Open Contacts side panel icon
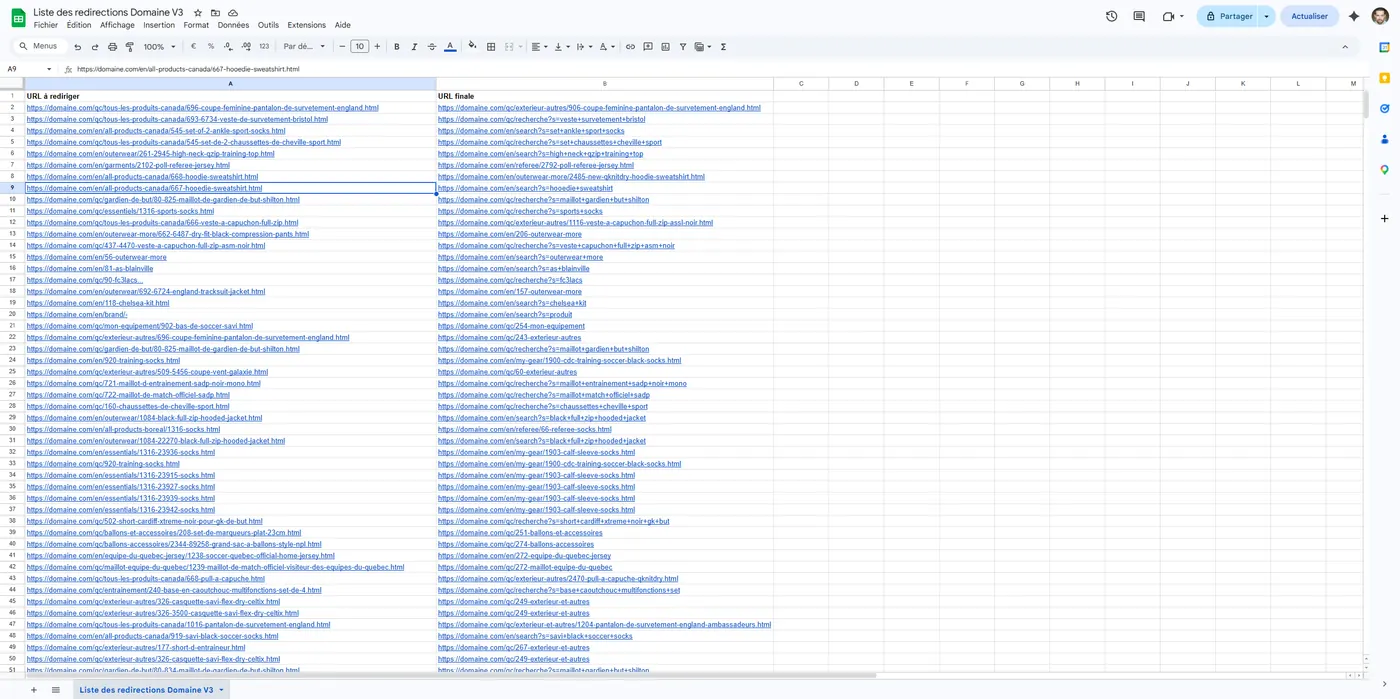This screenshot has height=699, width=1400. point(1384,139)
